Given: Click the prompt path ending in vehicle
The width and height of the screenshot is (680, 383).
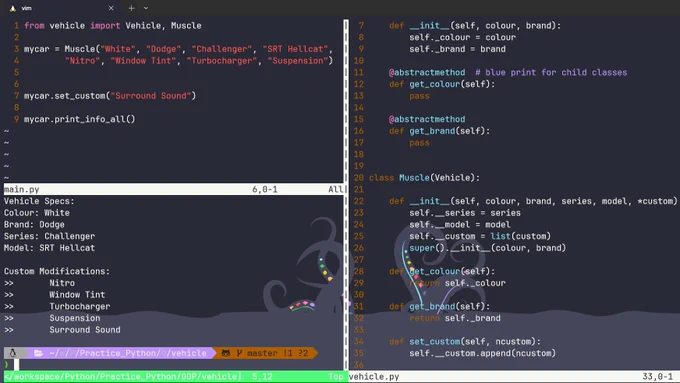Looking at the screenshot, I should 128,353.
